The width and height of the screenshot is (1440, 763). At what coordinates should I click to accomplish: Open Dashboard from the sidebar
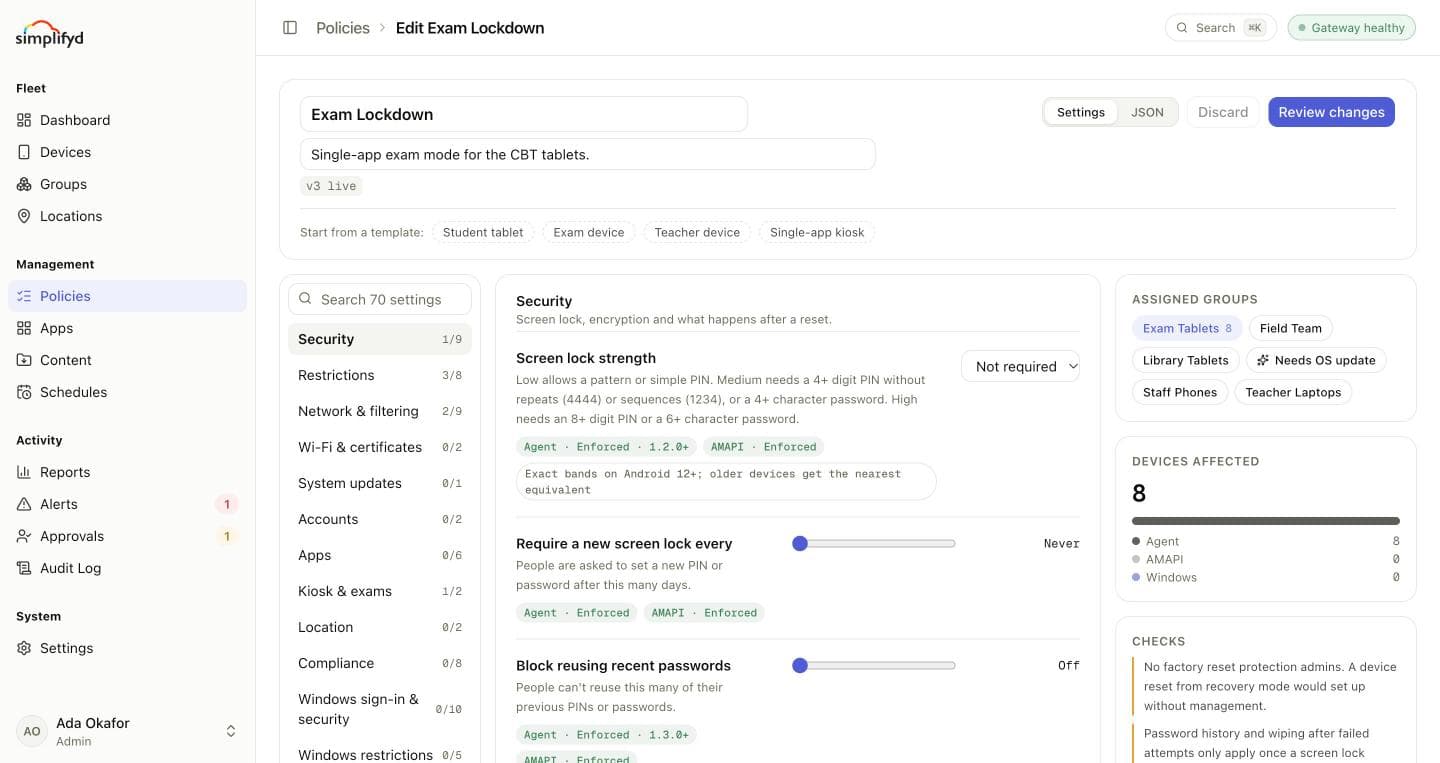[127, 120]
